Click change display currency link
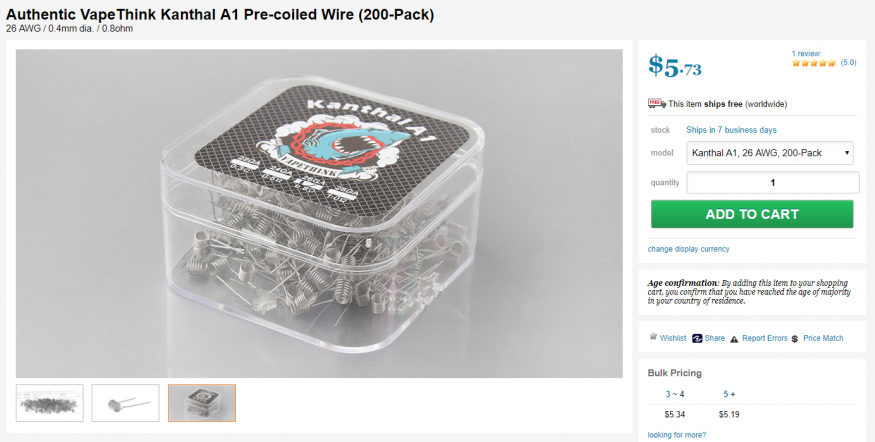875x442 pixels. click(688, 249)
